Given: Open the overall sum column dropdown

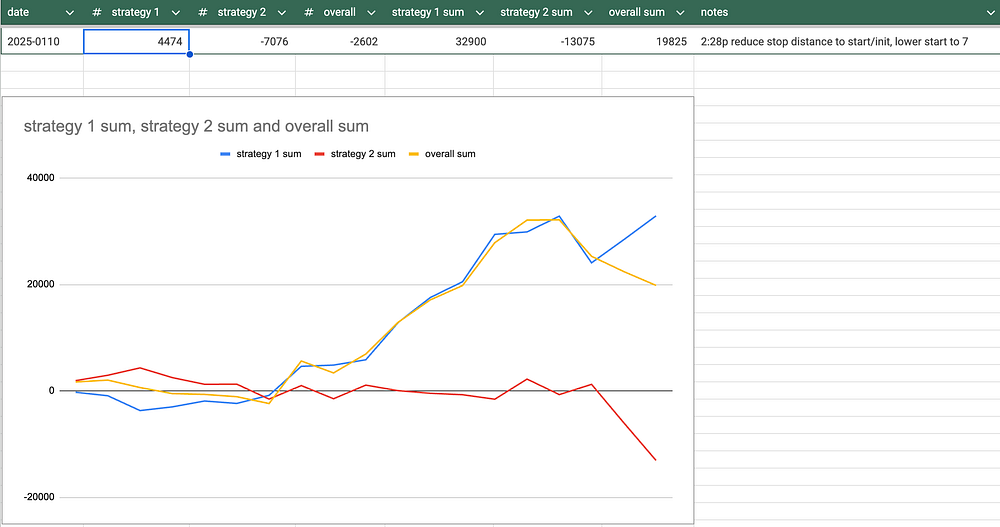Looking at the screenshot, I should [x=680, y=13].
